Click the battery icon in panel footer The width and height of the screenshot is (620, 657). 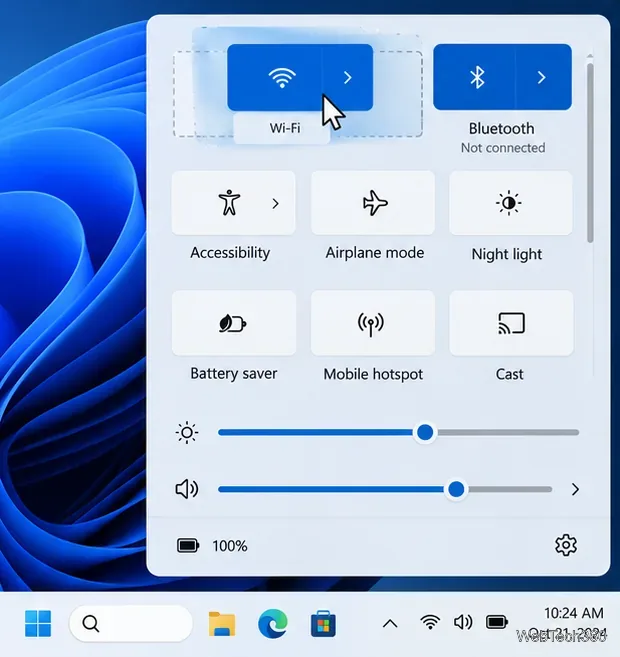[x=188, y=546]
